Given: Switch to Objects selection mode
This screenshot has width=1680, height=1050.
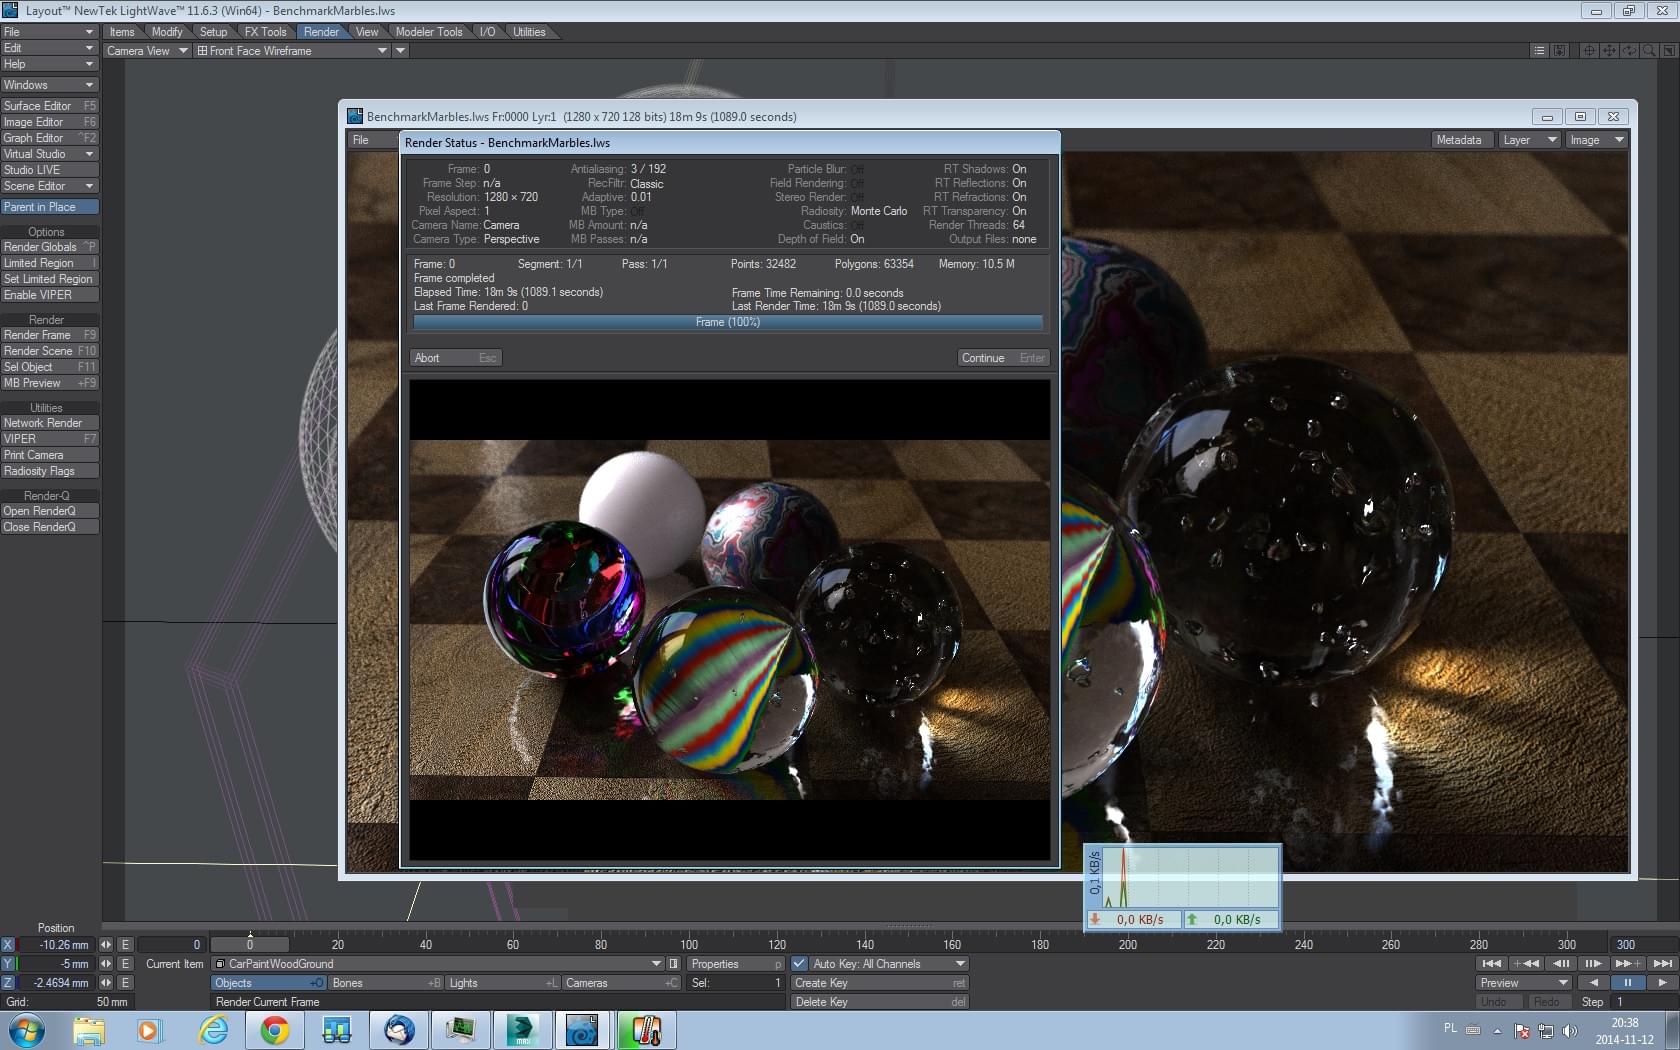Looking at the screenshot, I should [x=269, y=983].
